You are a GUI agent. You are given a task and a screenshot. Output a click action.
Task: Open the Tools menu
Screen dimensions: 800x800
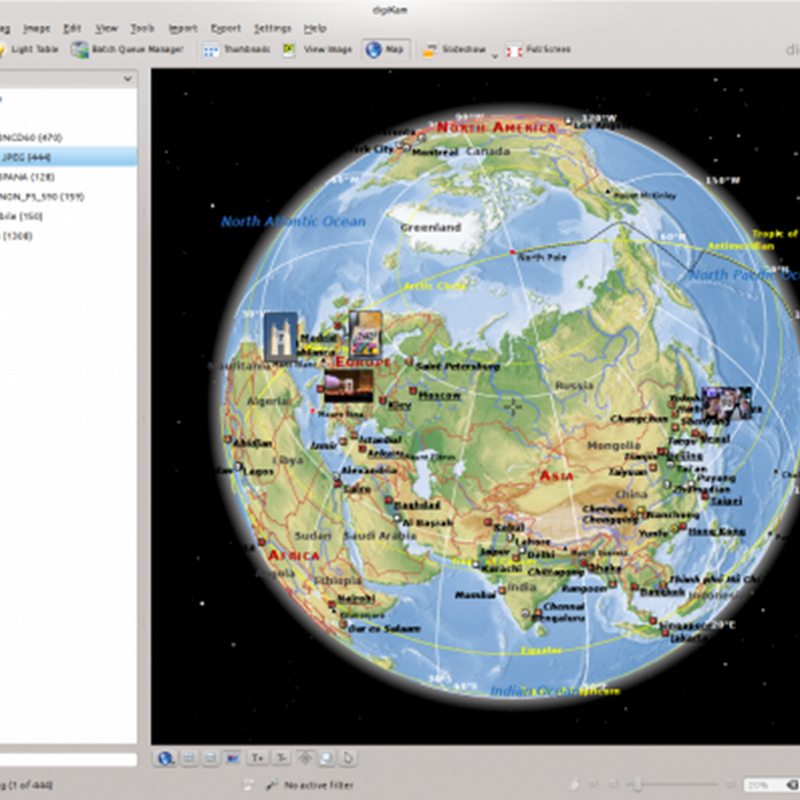point(142,28)
